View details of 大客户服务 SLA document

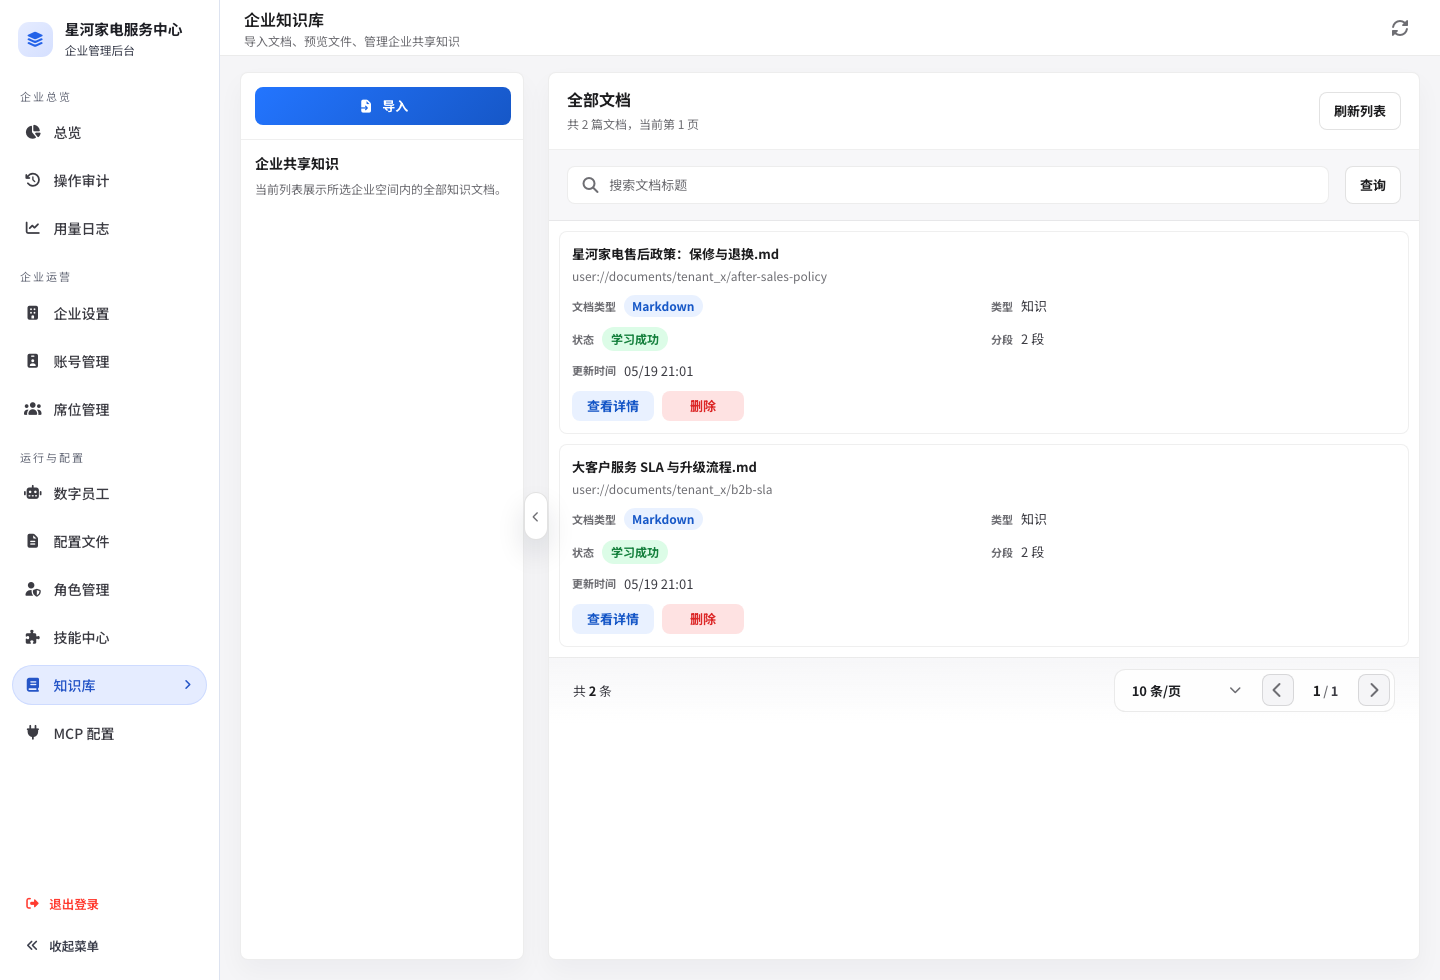(613, 619)
